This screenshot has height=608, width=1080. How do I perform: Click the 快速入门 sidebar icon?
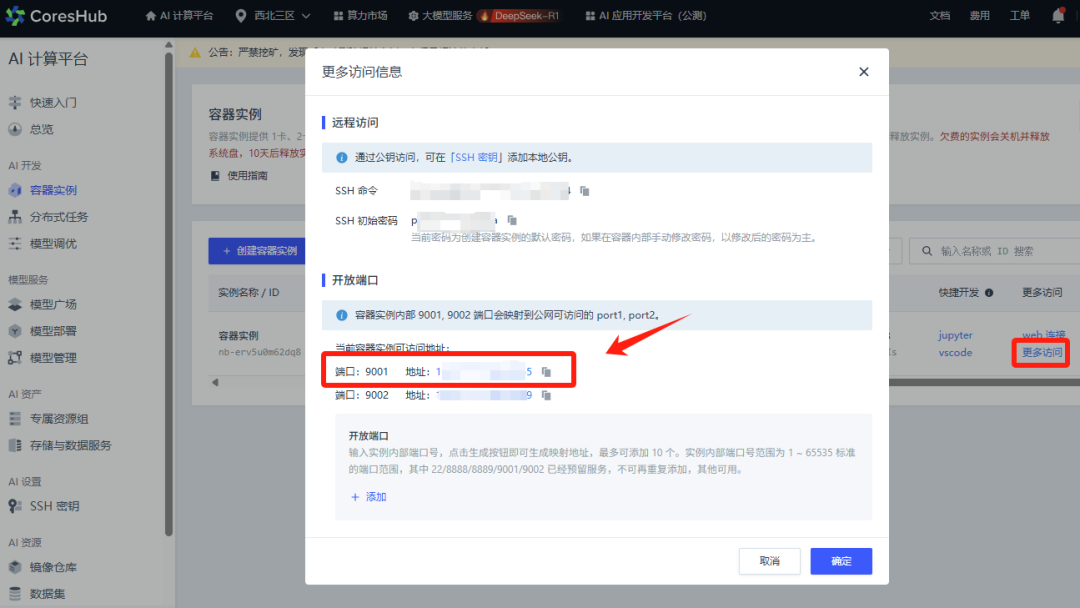[x=15, y=103]
